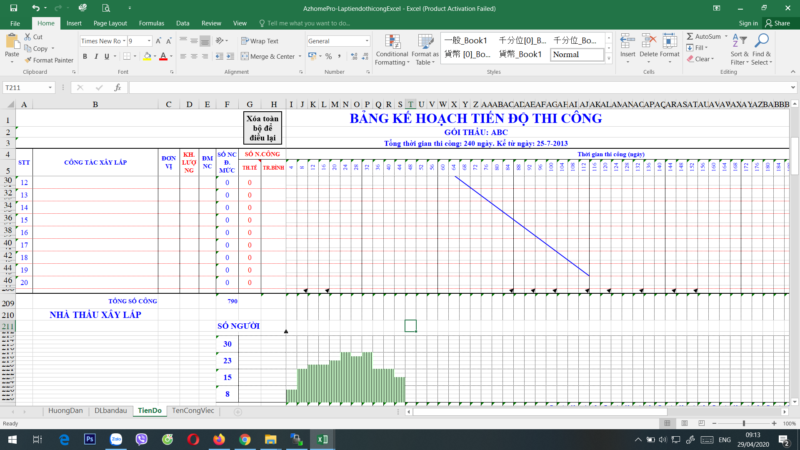Click the Name Box showing T211

tap(28, 88)
